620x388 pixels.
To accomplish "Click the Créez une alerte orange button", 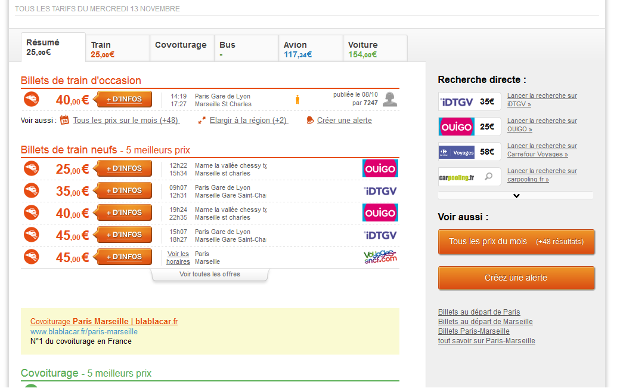I will tap(516, 278).
